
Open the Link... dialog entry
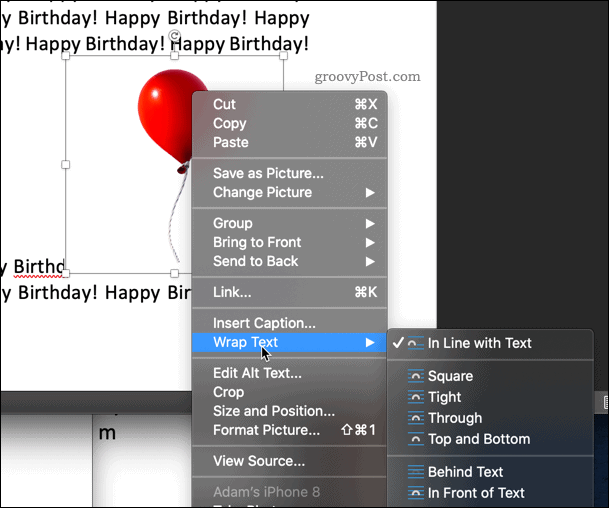click(289, 292)
